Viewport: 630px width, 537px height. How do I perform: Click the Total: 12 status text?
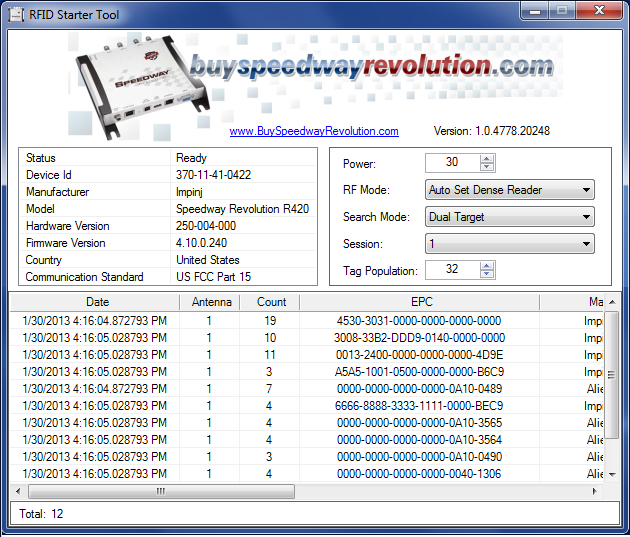(x=41, y=514)
